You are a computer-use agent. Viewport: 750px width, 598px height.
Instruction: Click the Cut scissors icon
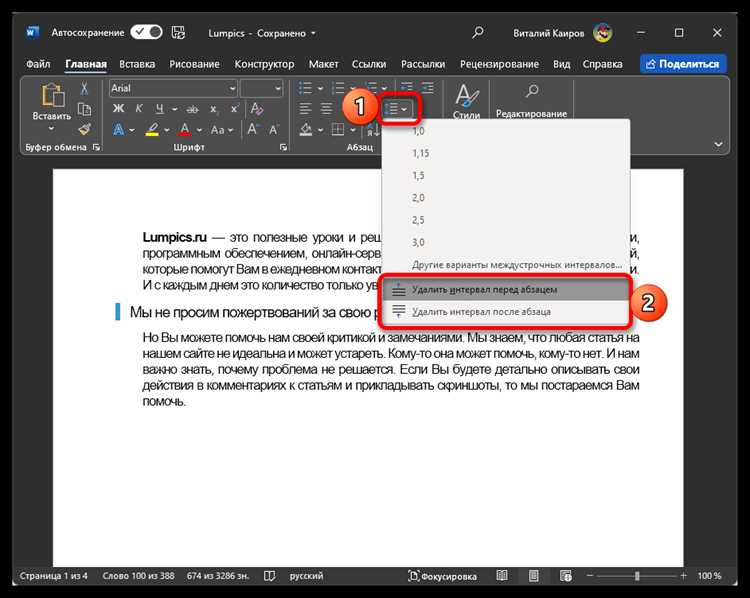click(x=84, y=88)
